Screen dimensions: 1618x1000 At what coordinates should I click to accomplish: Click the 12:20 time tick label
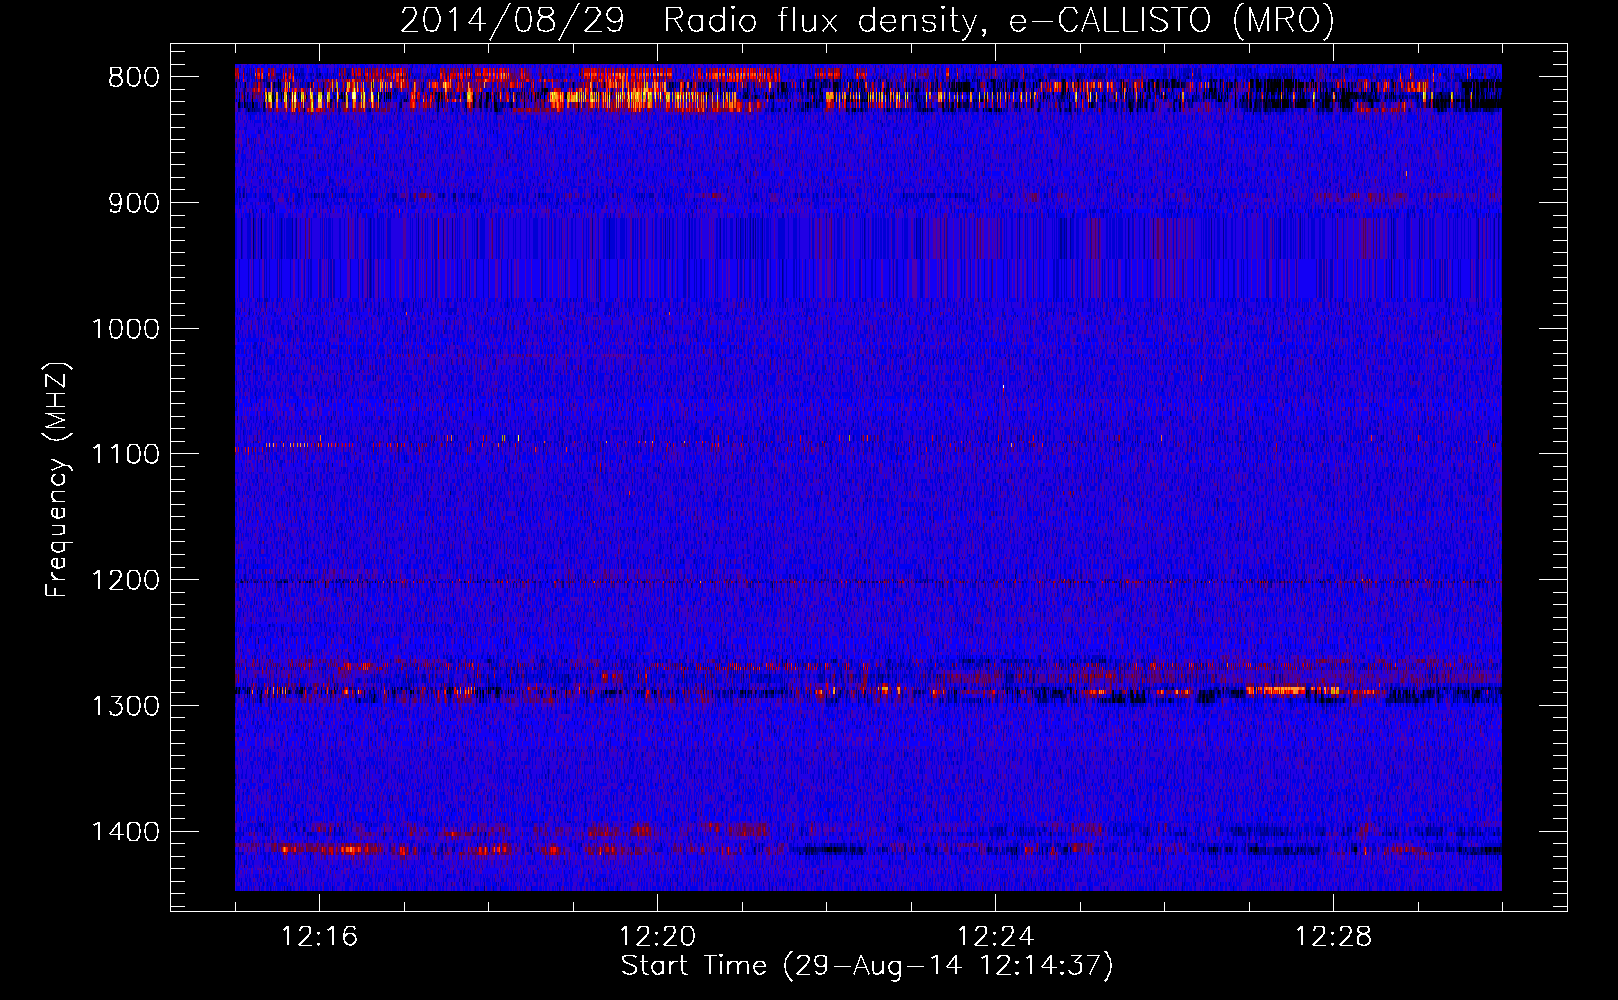657,937
